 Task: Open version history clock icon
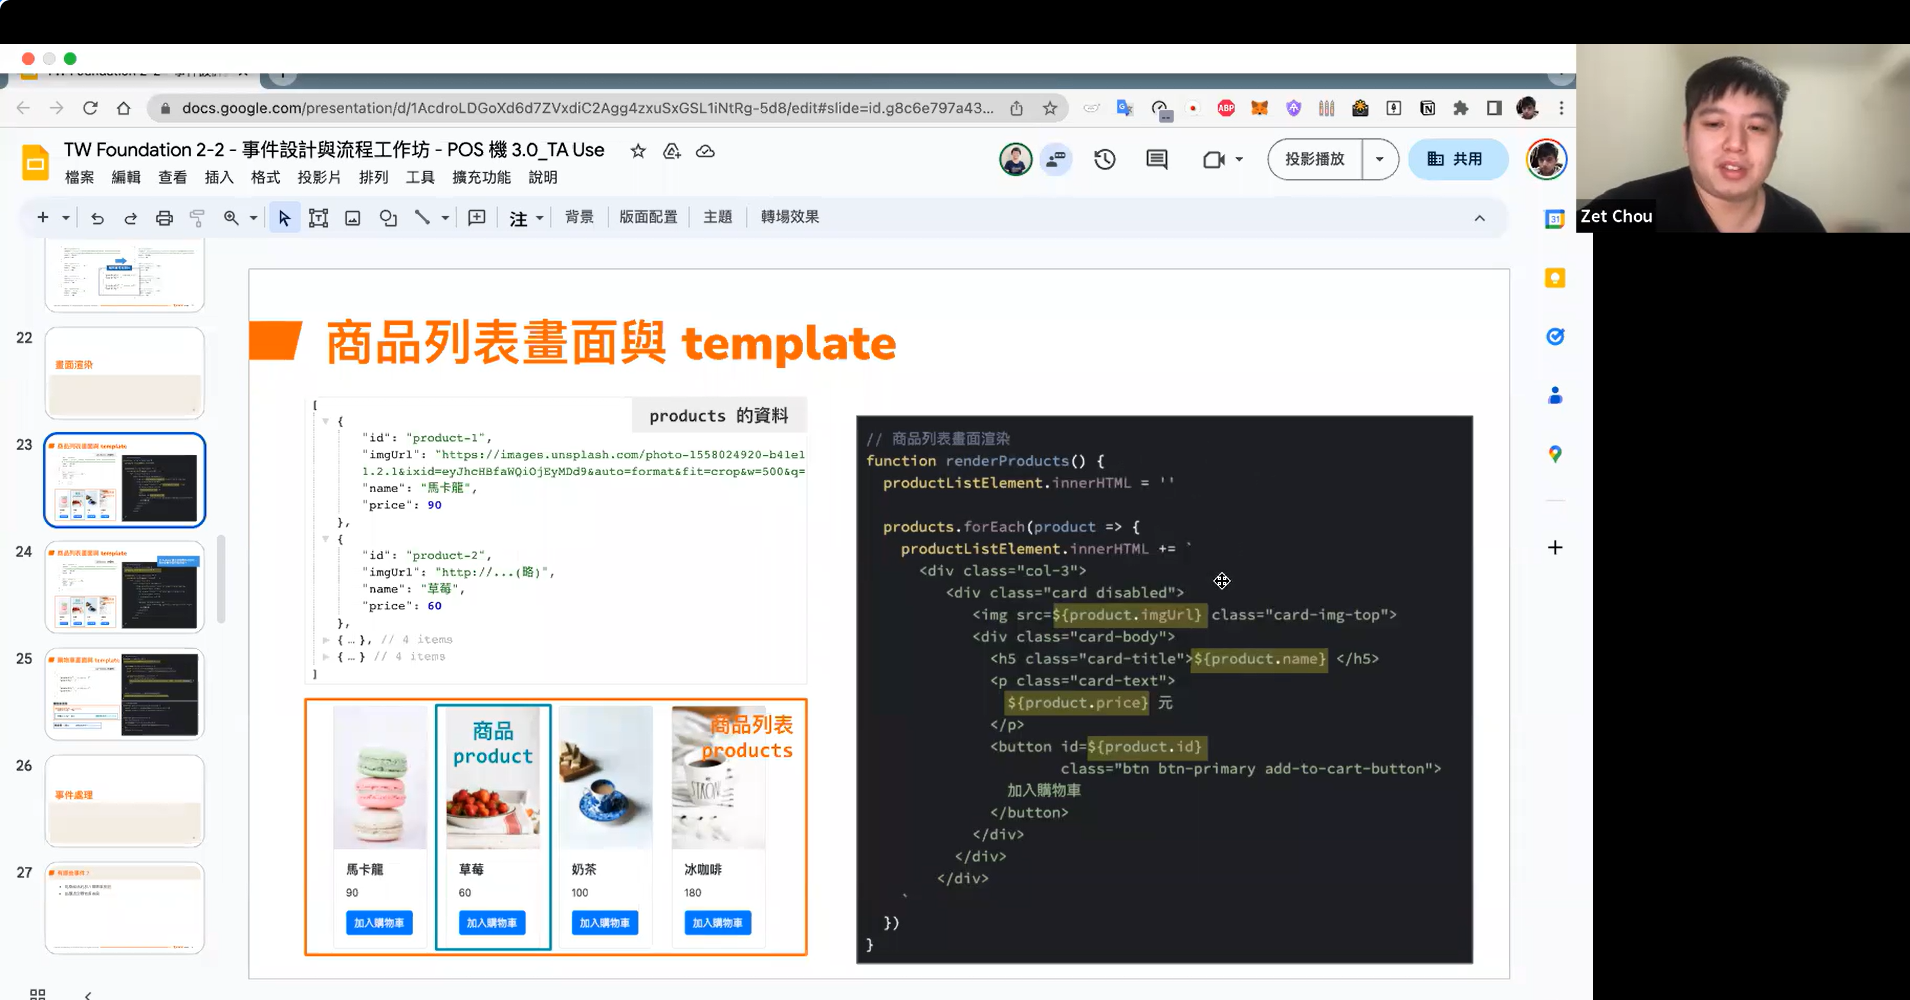click(1104, 159)
